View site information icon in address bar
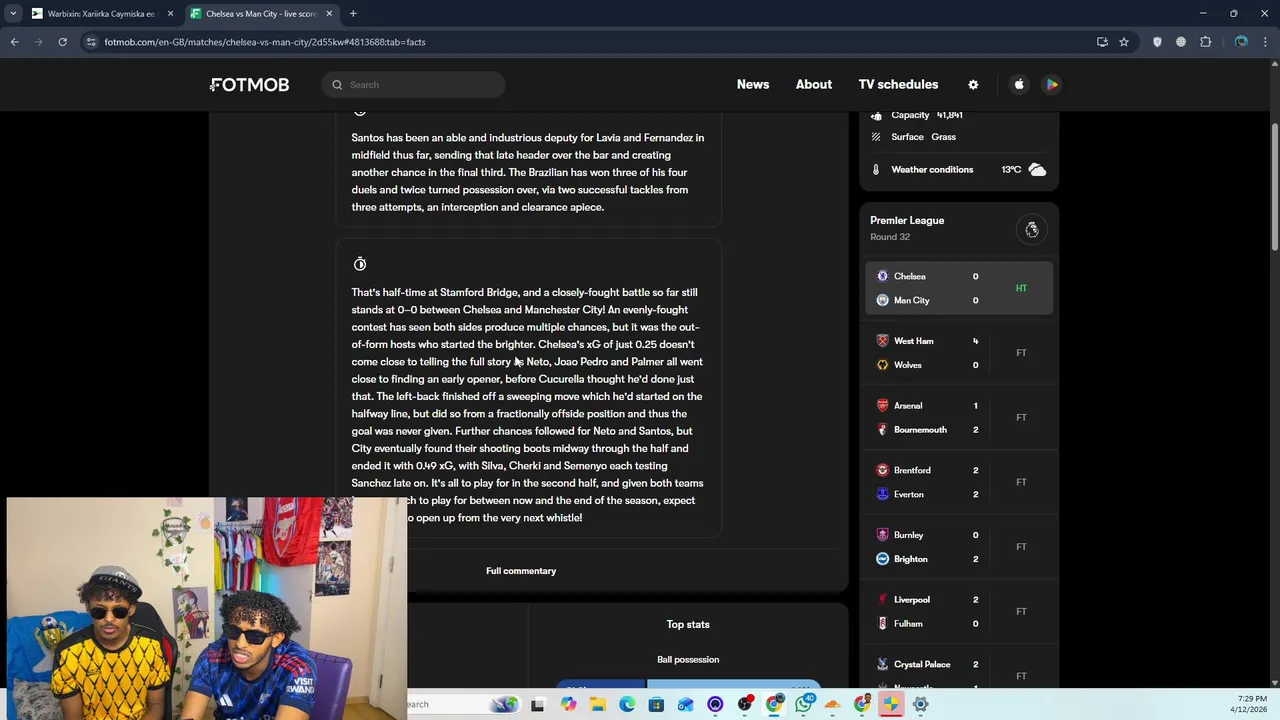Image resolution: width=1280 pixels, height=720 pixels. click(91, 42)
